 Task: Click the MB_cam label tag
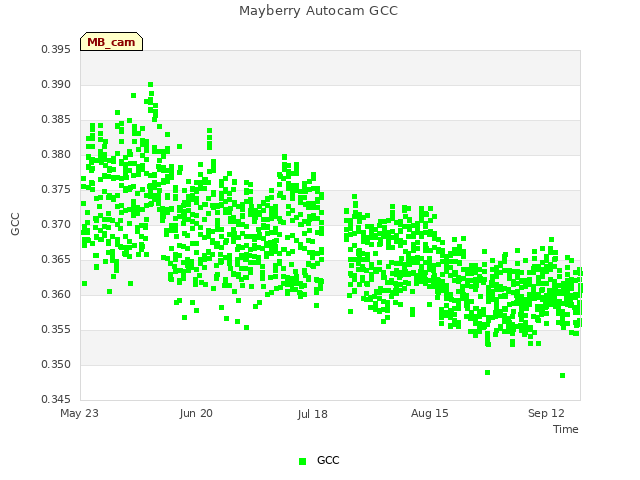pos(111,42)
